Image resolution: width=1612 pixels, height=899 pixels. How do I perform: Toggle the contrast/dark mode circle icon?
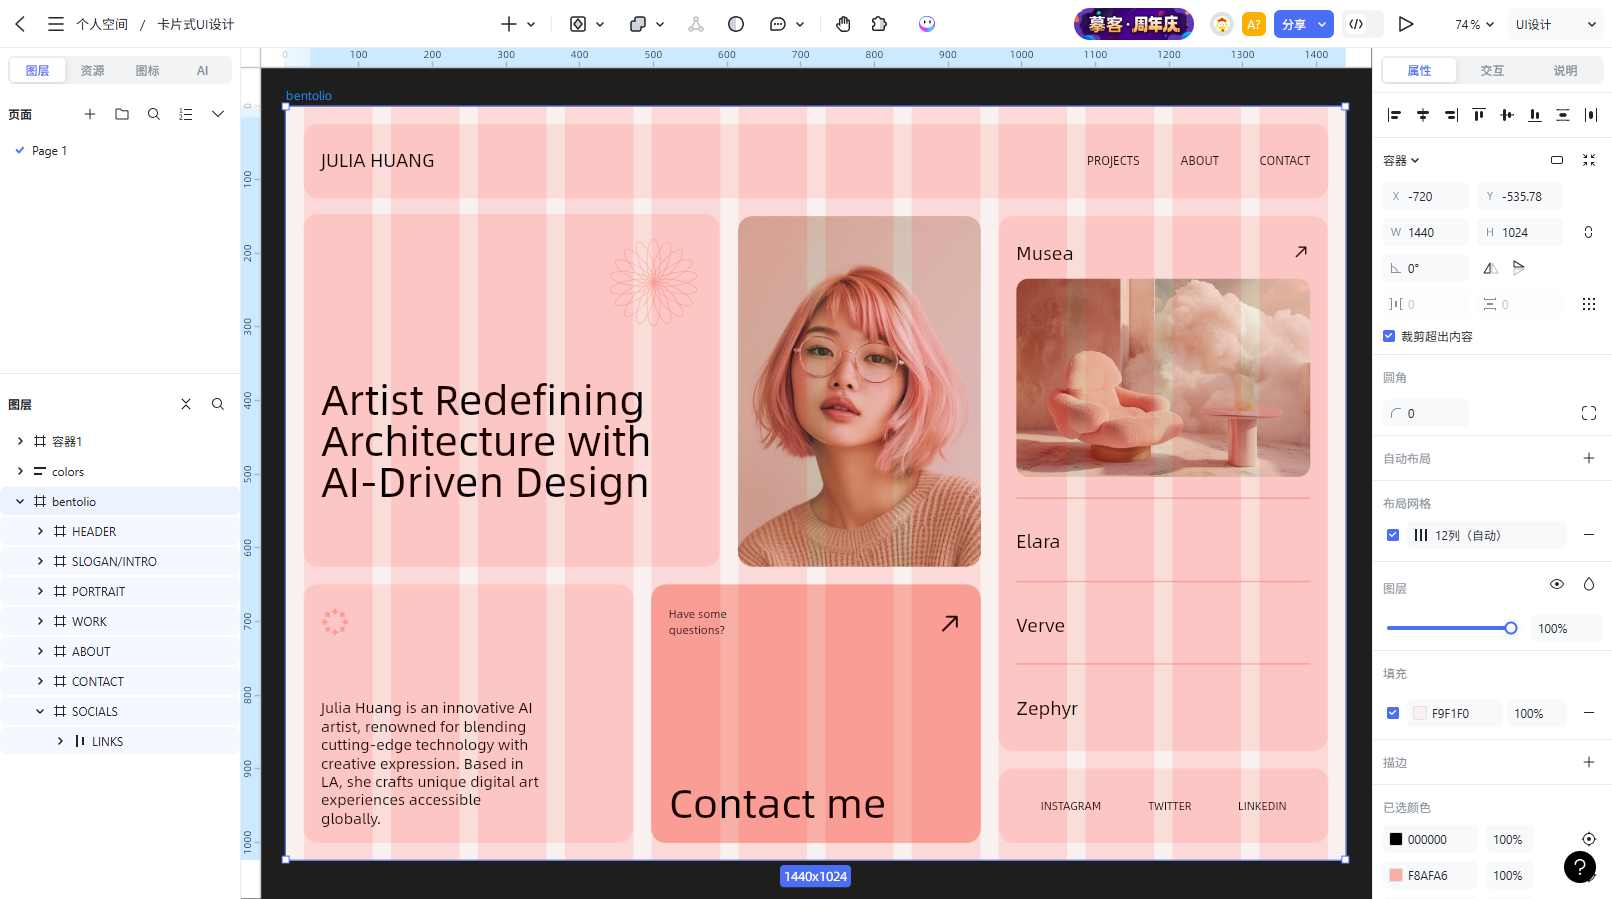[x=736, y=24]
